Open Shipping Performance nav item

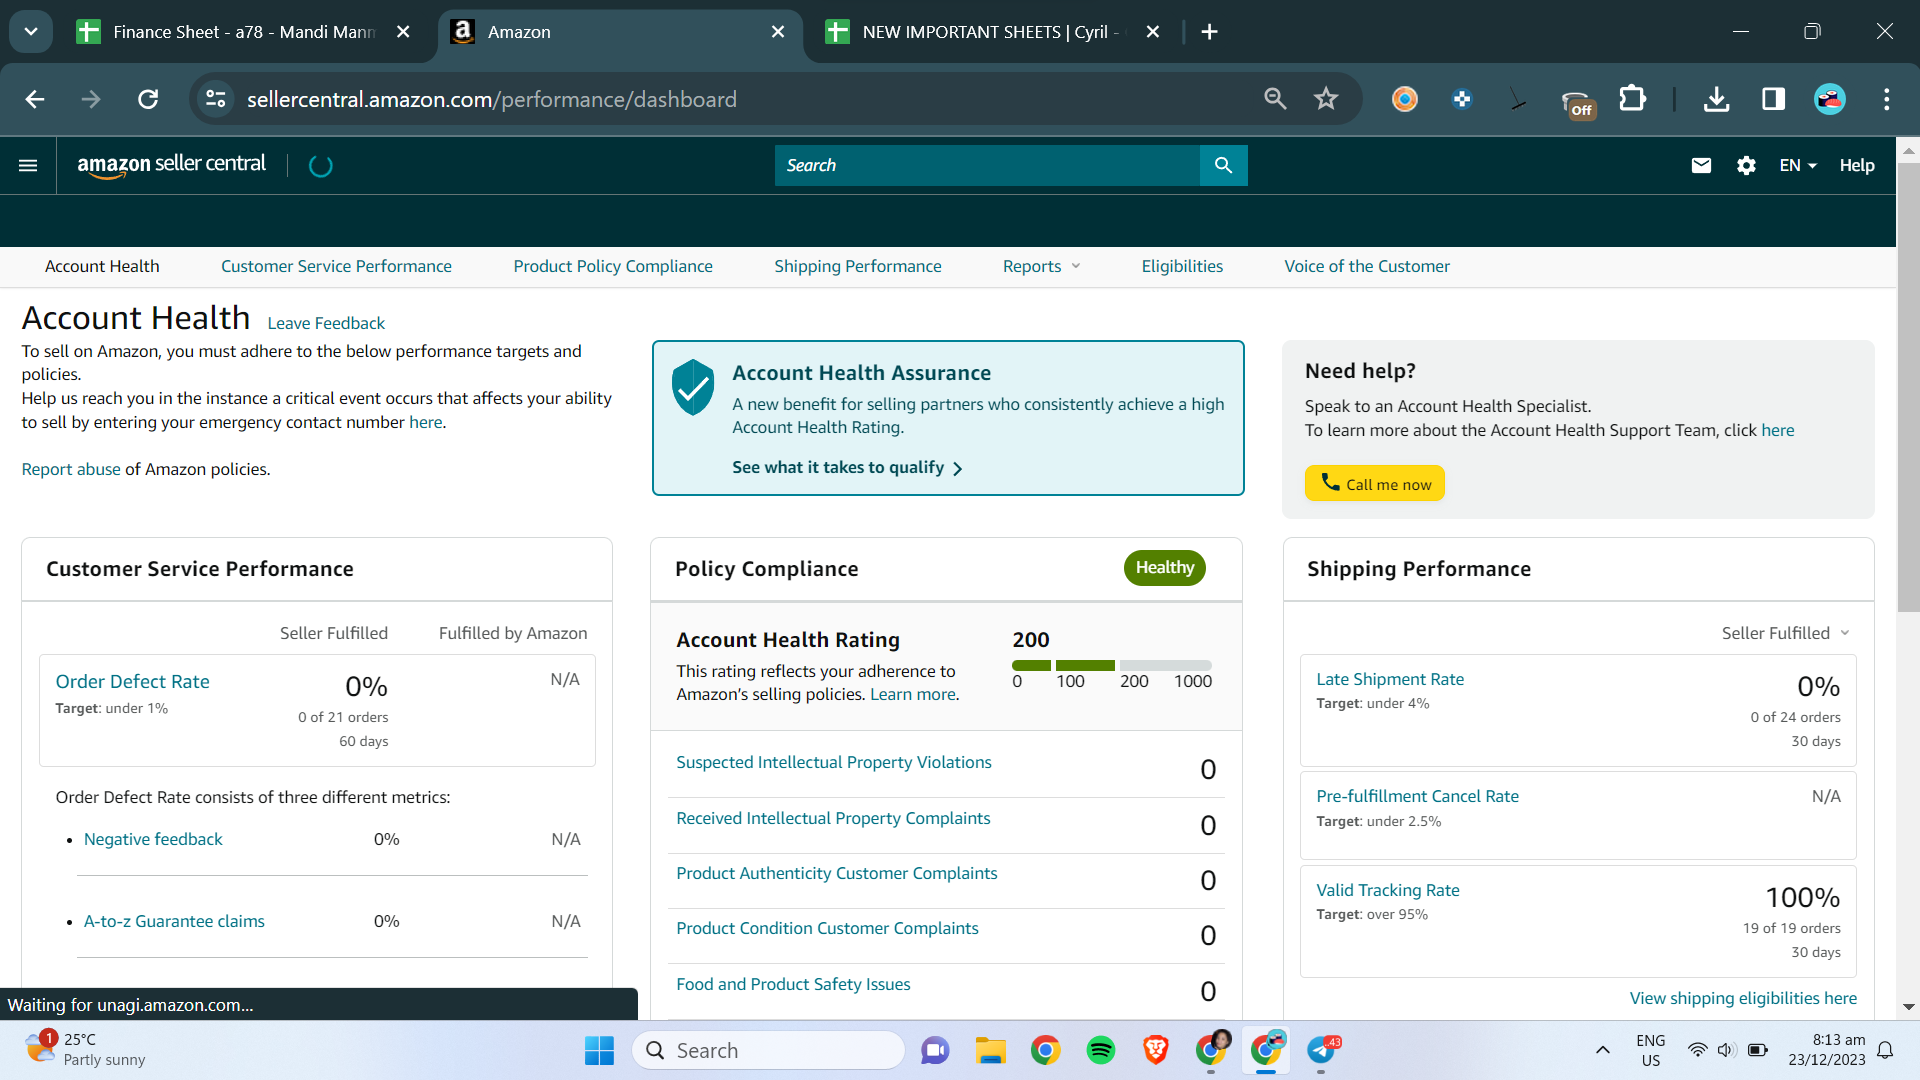pos(858,266)
